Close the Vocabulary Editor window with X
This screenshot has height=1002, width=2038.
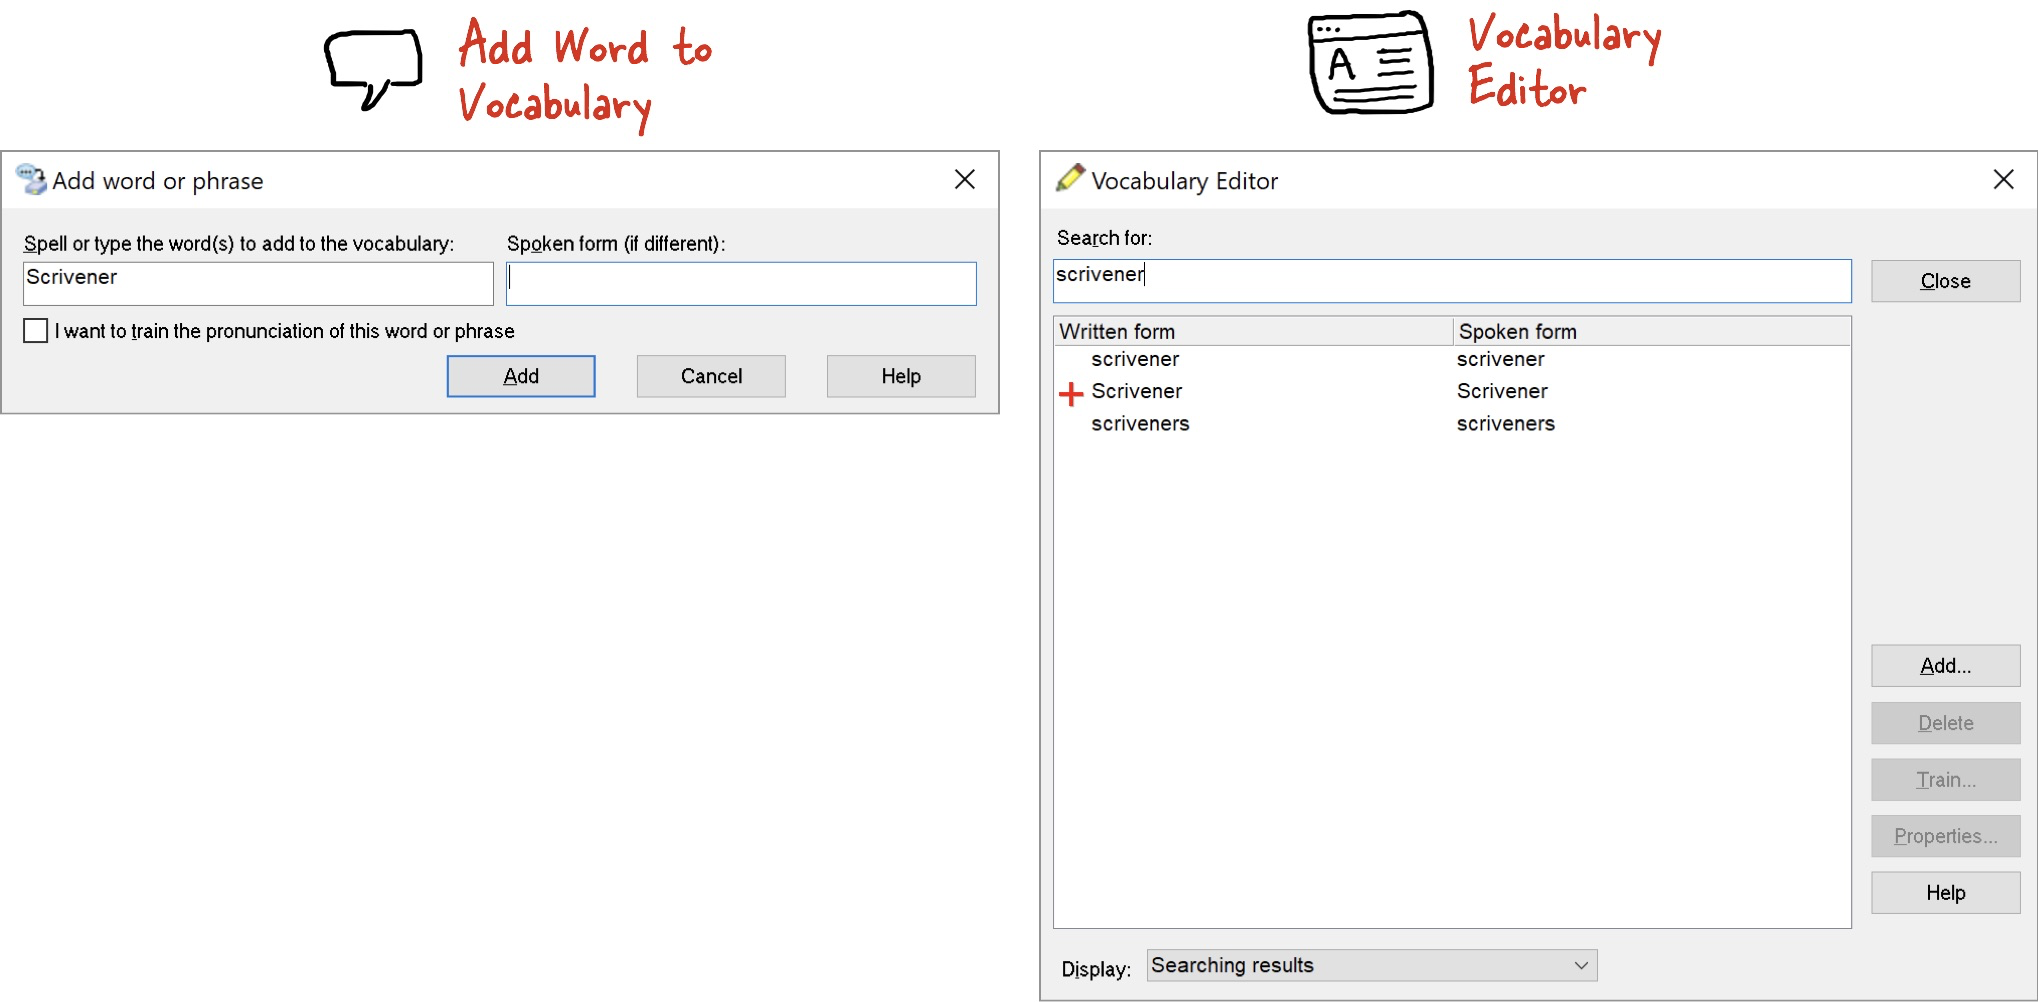pos(2003,180)
